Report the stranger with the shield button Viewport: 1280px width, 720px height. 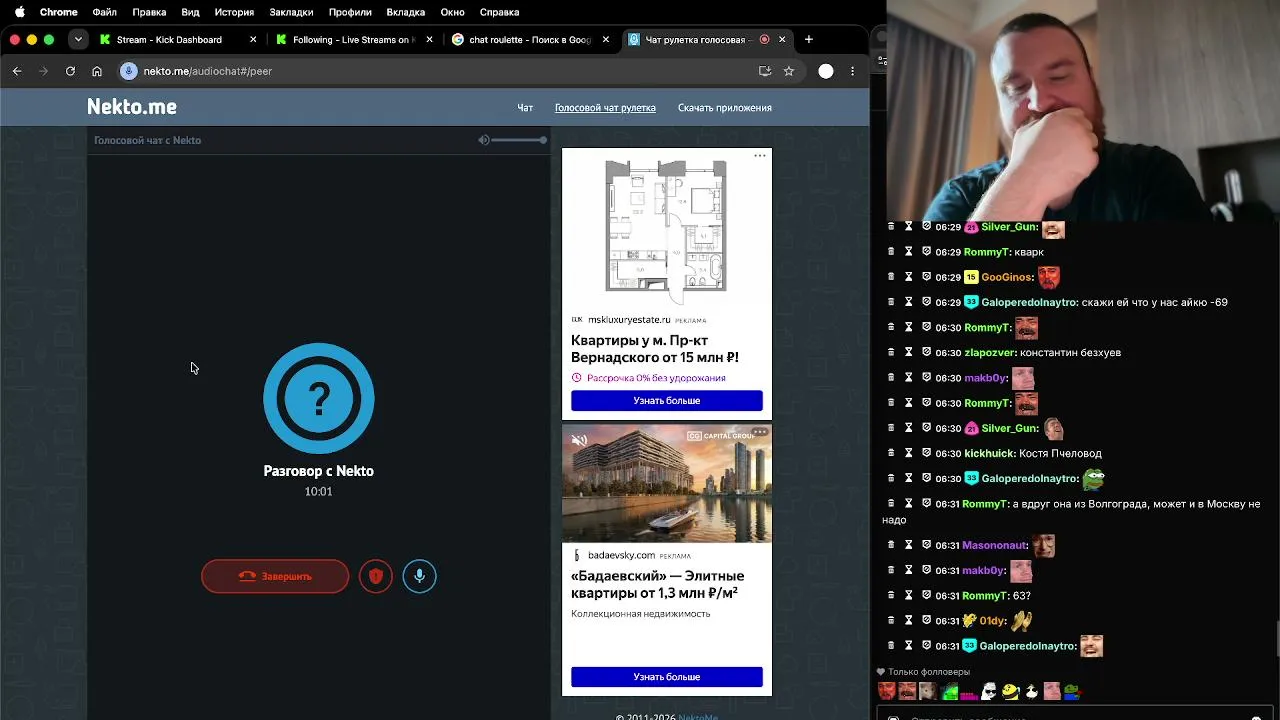376,576
